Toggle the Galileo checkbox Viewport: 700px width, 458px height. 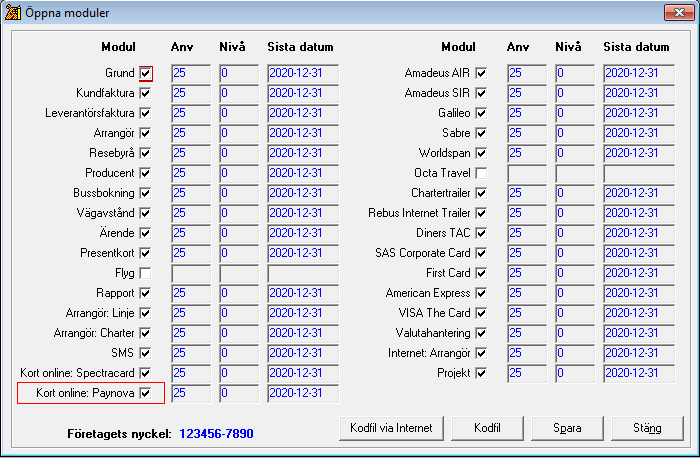[481, 113]
